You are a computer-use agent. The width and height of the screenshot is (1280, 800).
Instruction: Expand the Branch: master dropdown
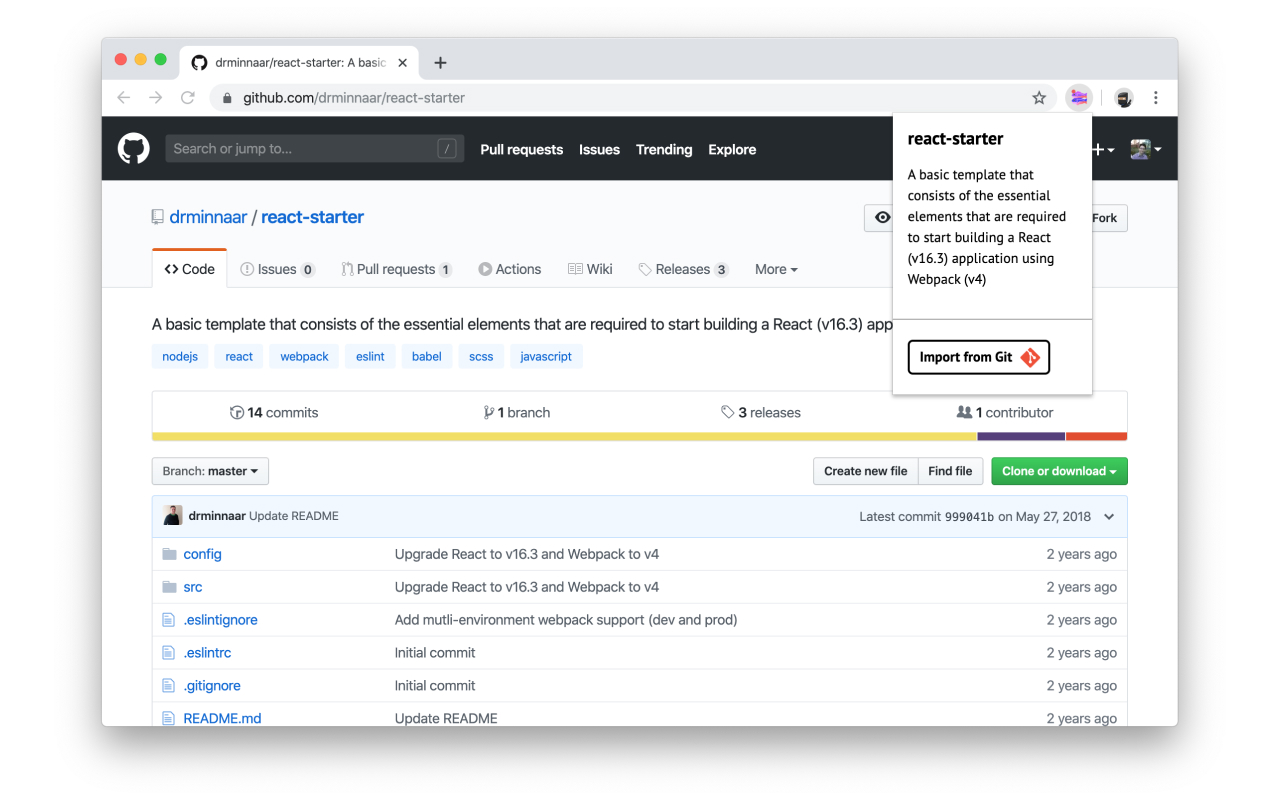click(x=210, y=471)
